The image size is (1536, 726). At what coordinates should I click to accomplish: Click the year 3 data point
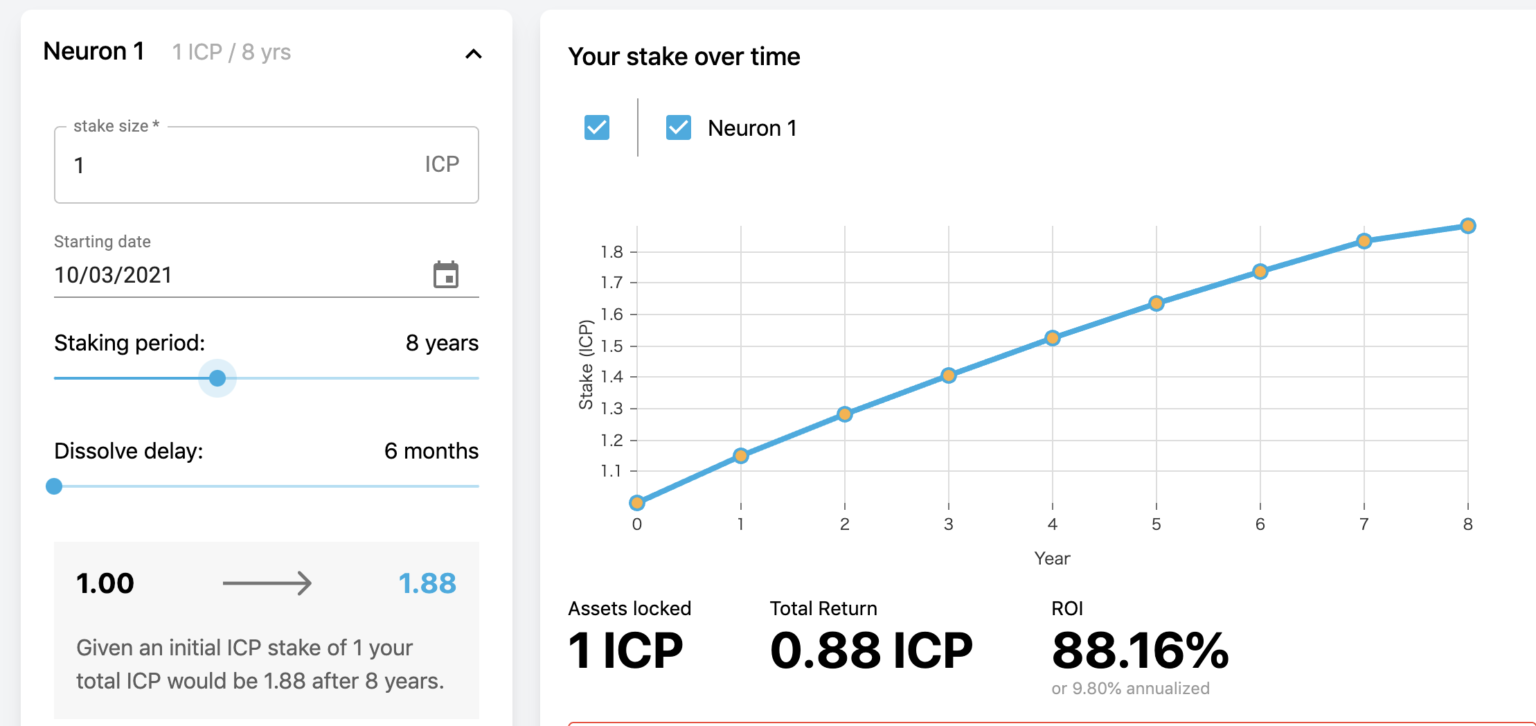click(949, 375)
